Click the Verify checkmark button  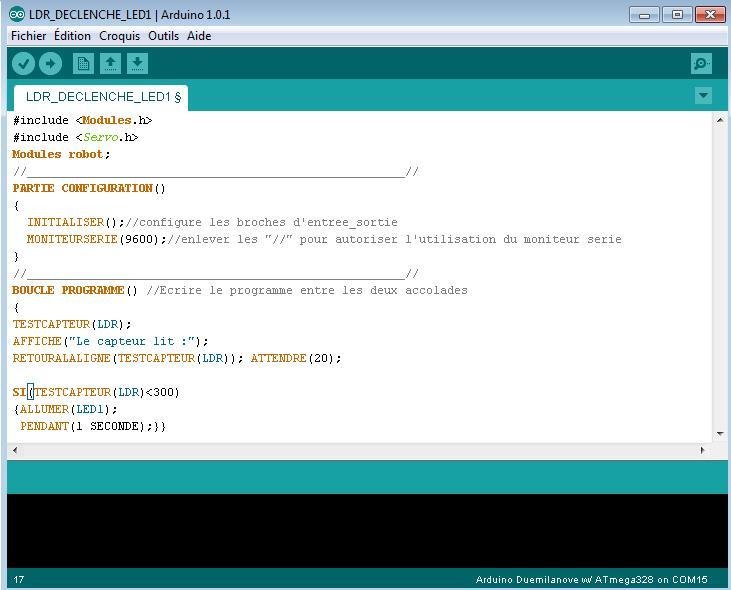(x=23, y=63)
